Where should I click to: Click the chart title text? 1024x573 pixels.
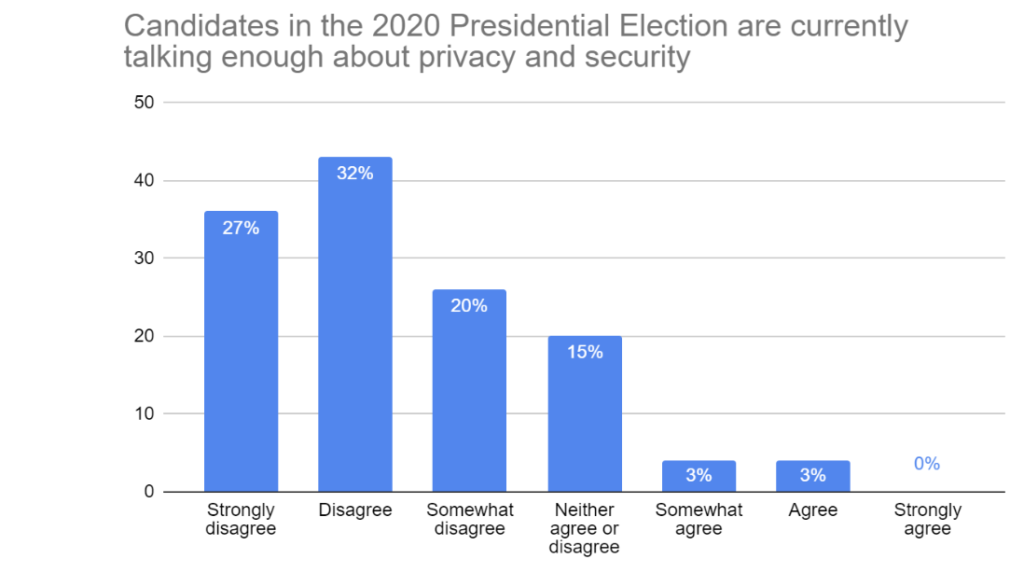515,41
